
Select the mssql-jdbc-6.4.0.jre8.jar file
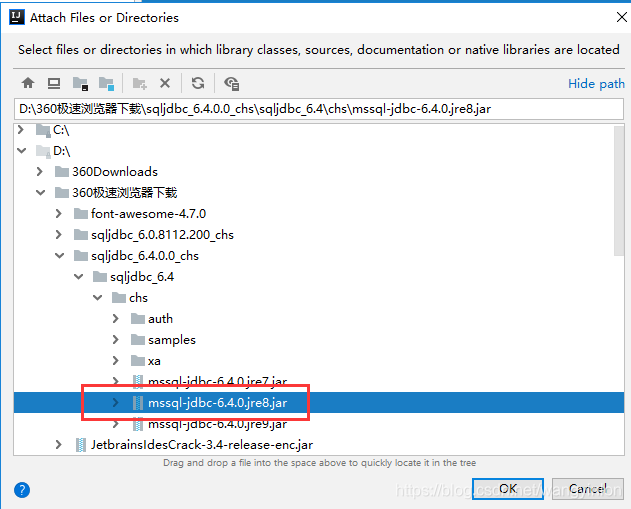(319, 402)
